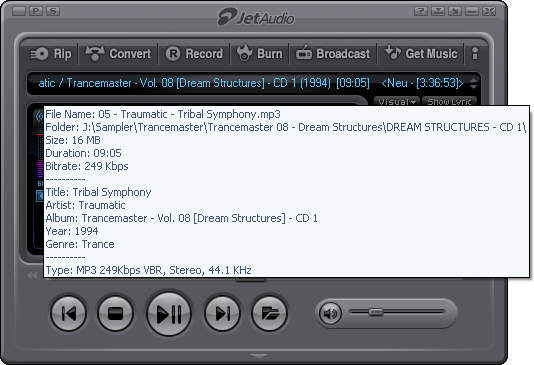Click the 'Year: 1994' text
Viewport: 534px width, 365px height.
coord(72,231)
